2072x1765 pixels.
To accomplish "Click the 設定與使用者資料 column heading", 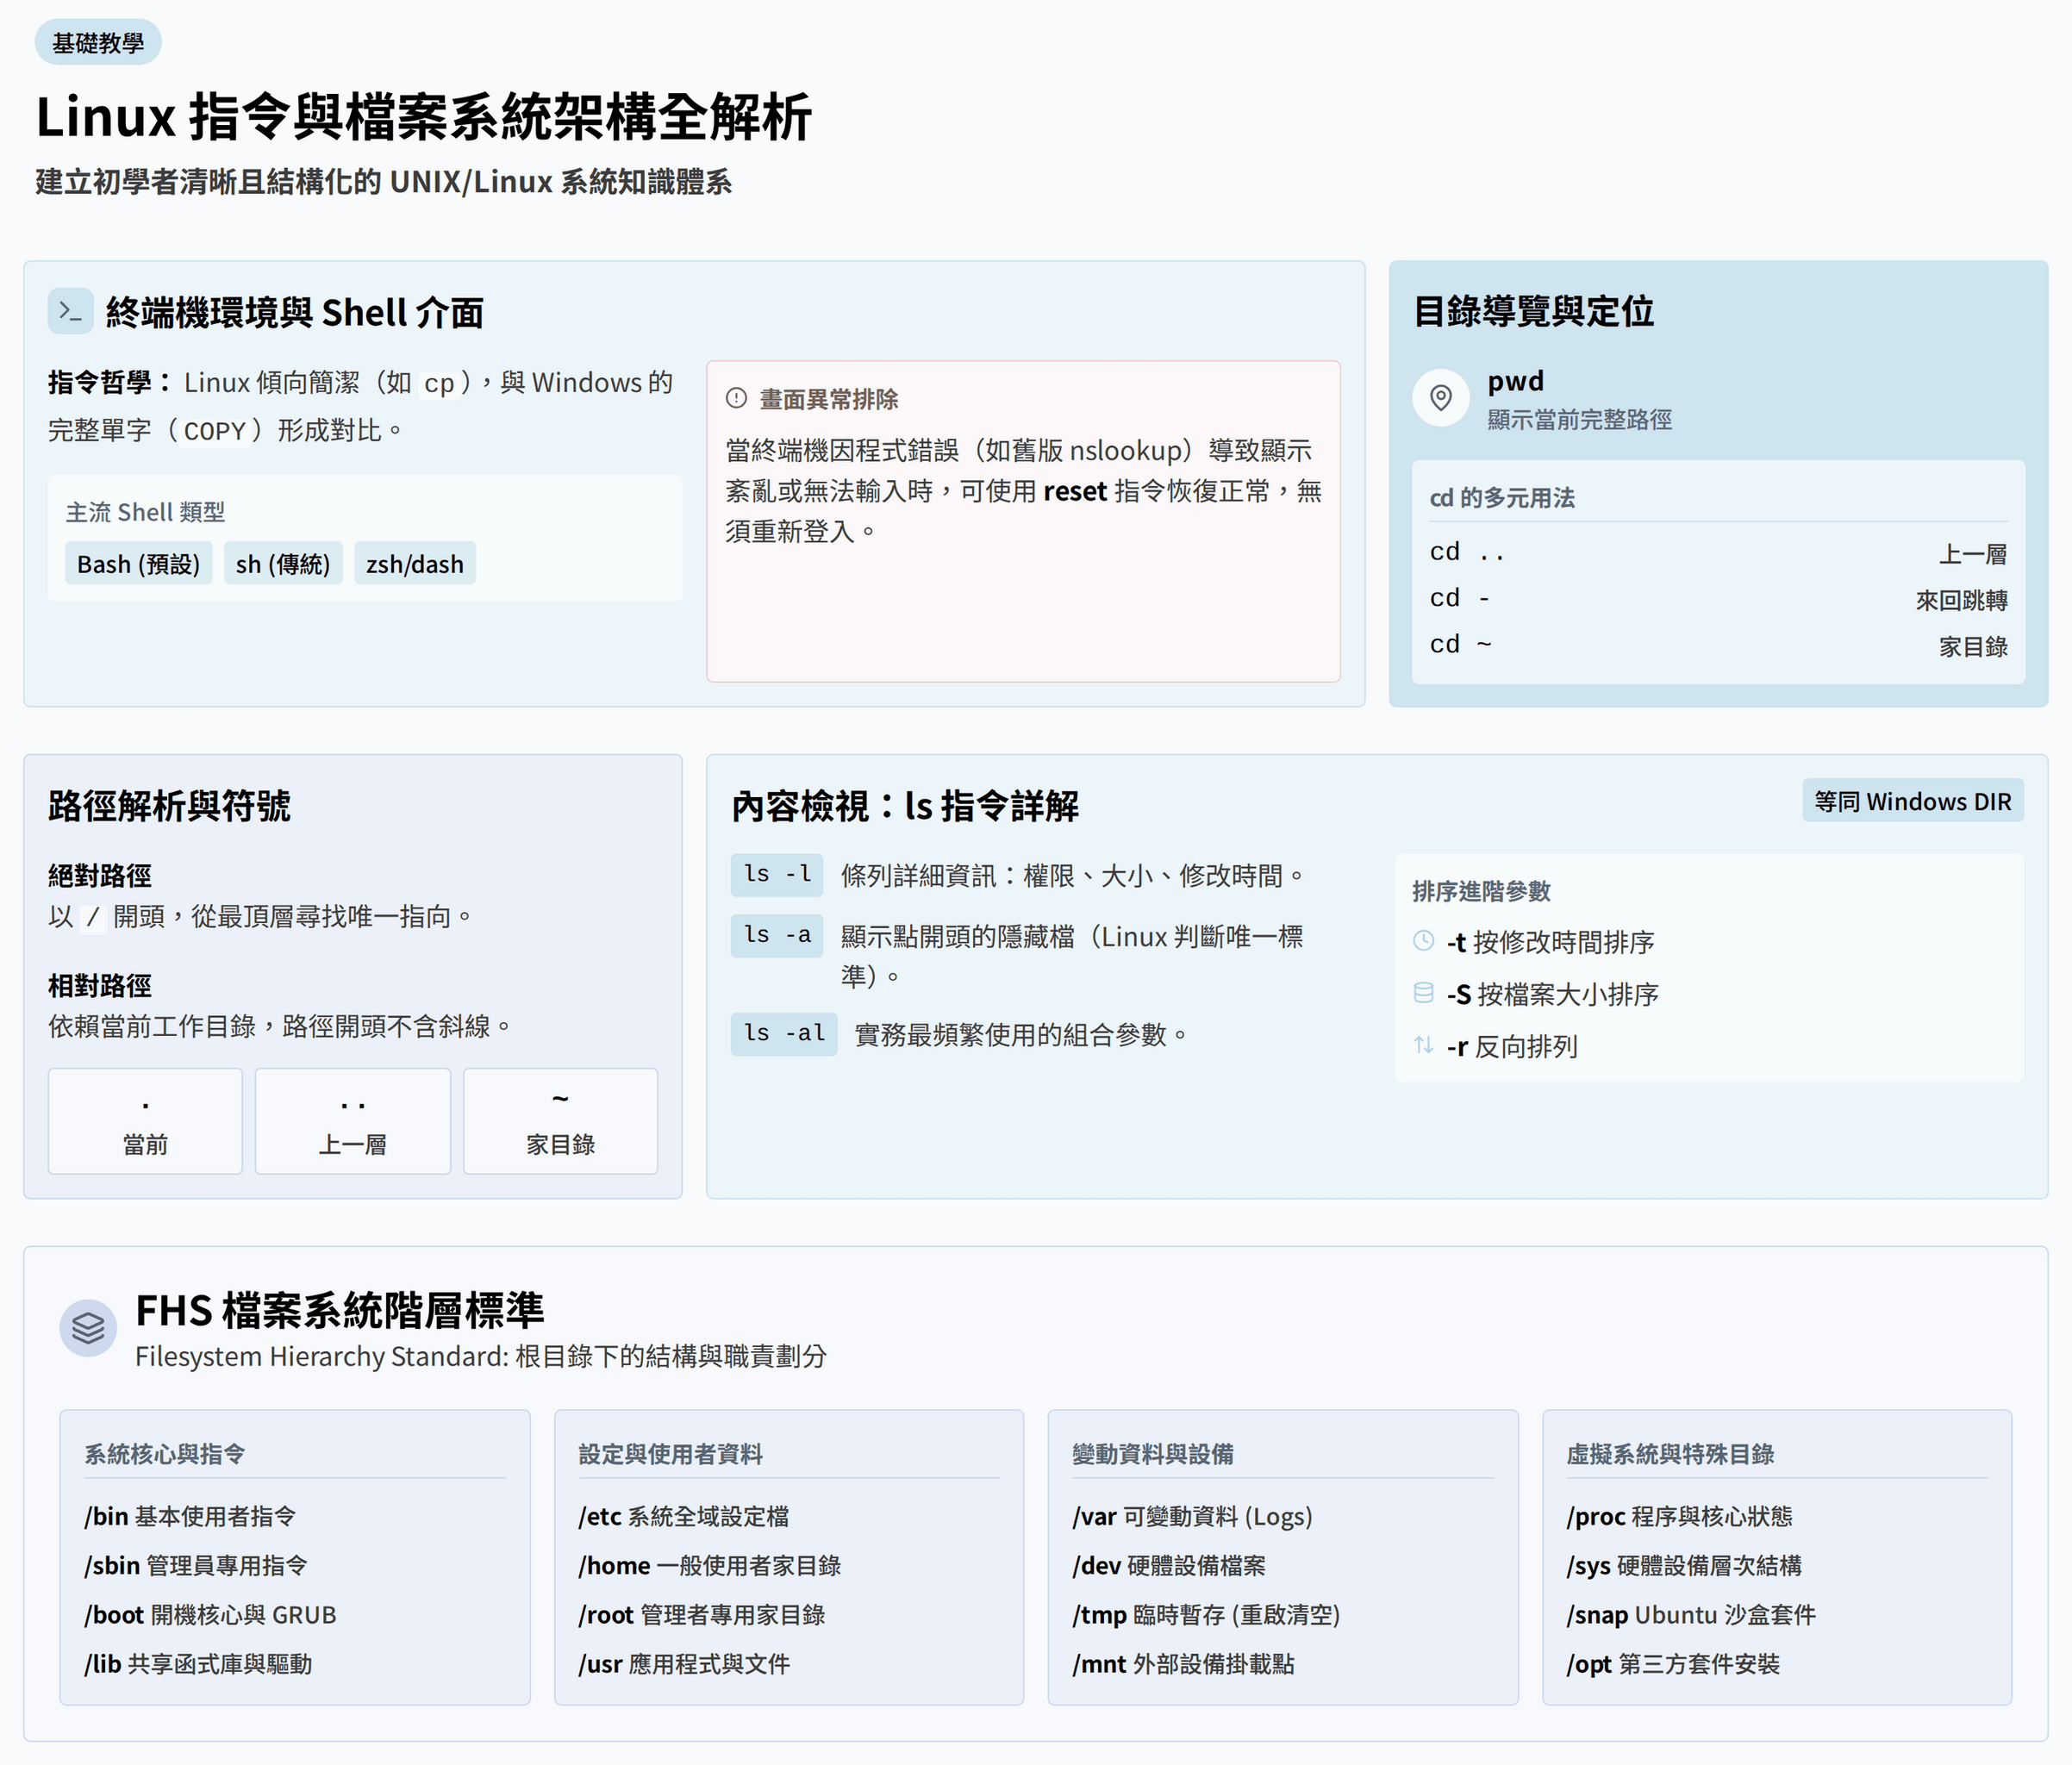I will pos(670,1454).
